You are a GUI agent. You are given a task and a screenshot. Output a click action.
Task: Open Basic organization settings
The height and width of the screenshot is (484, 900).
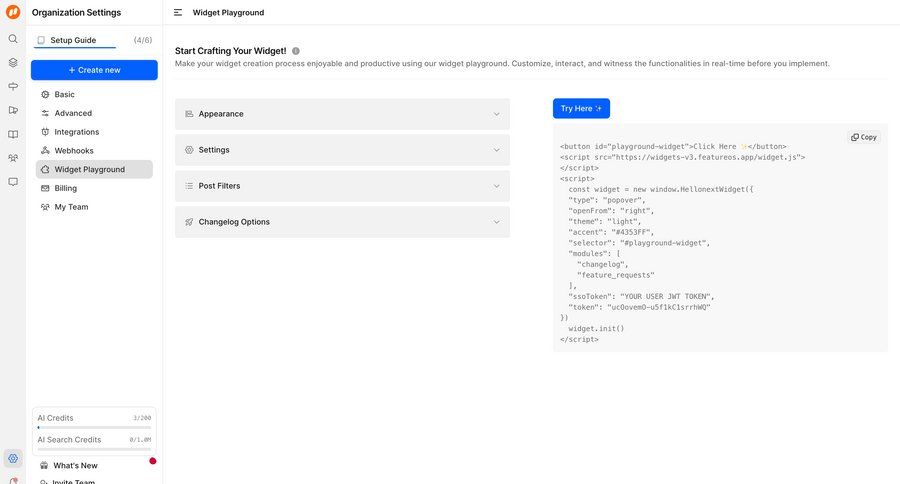(94, 94)
